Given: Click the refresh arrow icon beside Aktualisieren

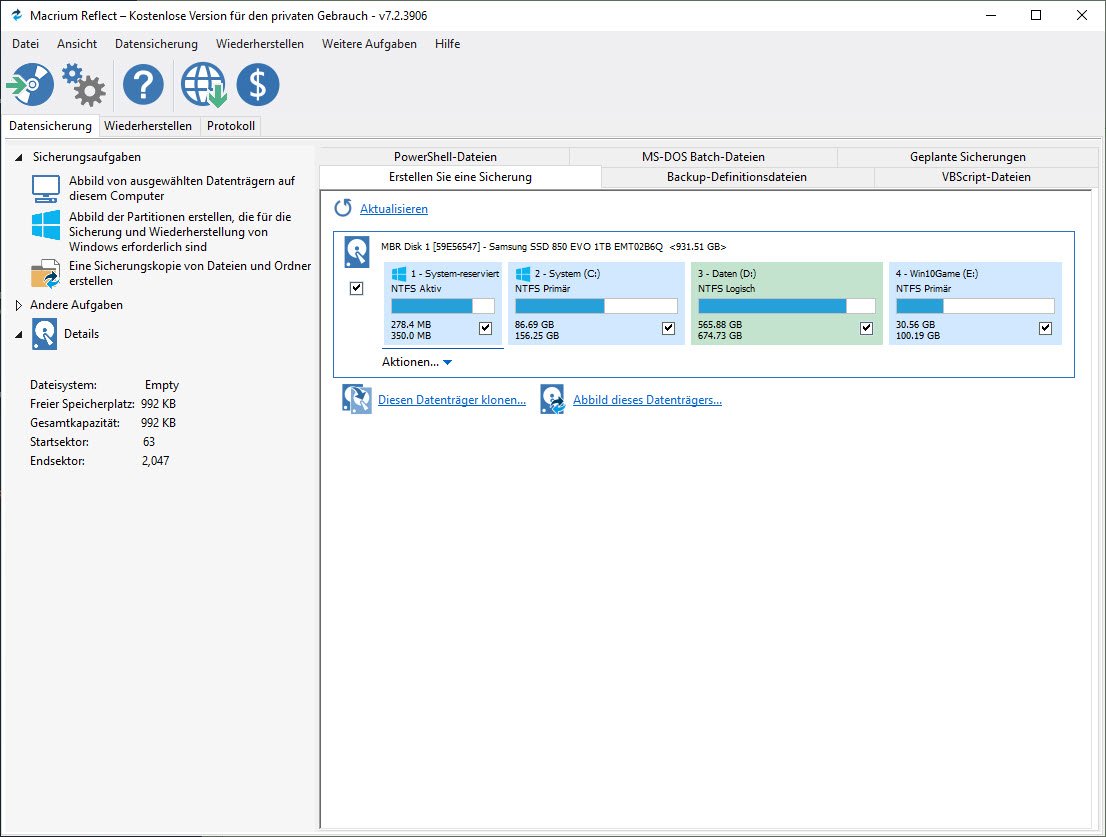Looking at the screenshot, I should (x=343, y=208).
